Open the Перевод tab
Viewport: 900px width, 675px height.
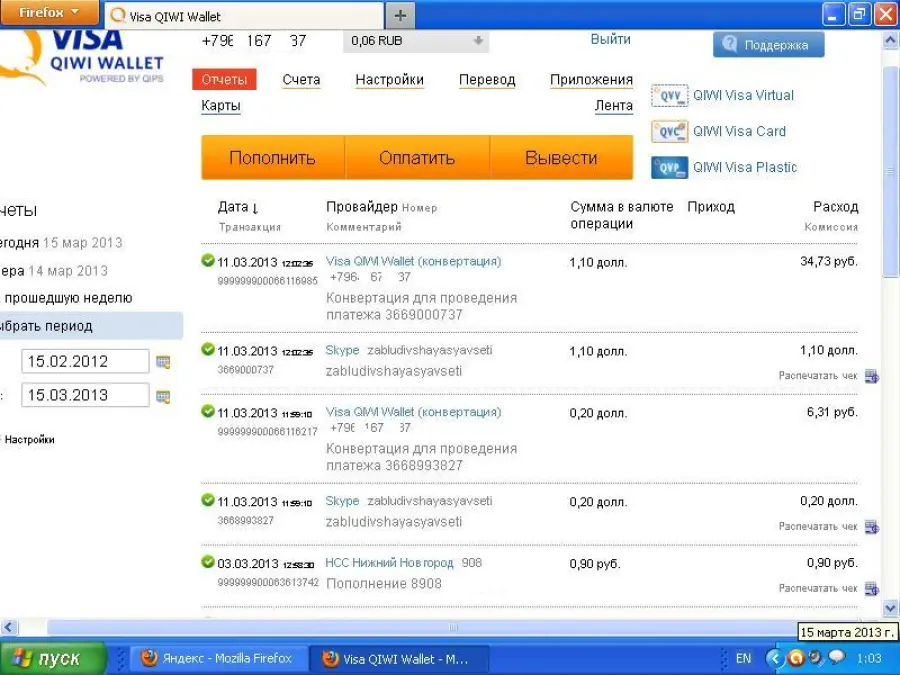point(487,80)
